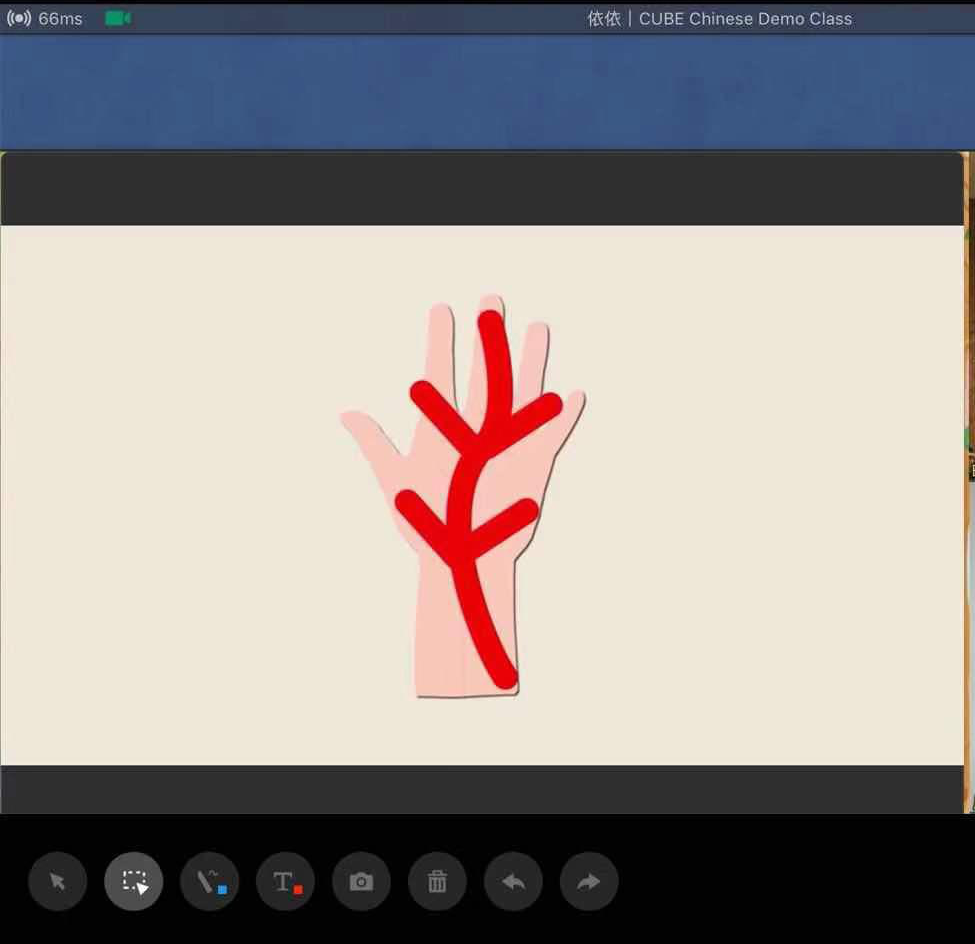This screenshot has height=944, width=975.
Task: Take a snapshot with the camera button
Action: pos(361,881)
